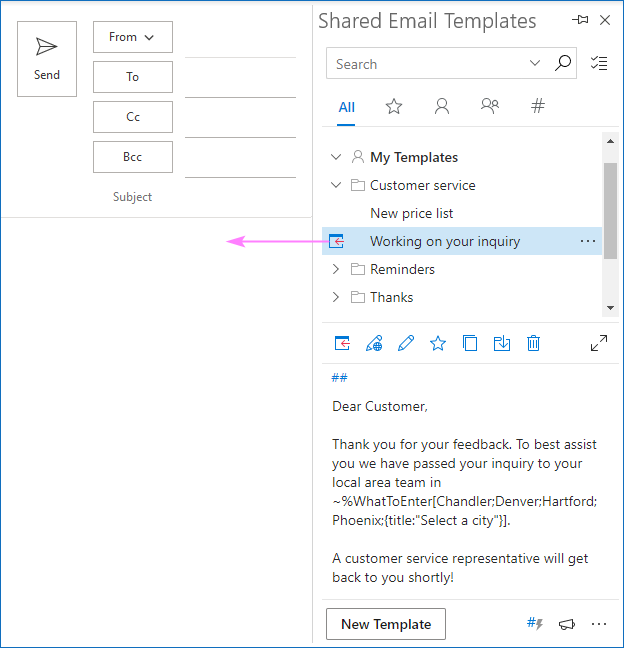
Task: Expand the search options dropdown arrow
Action: (535, 64)
